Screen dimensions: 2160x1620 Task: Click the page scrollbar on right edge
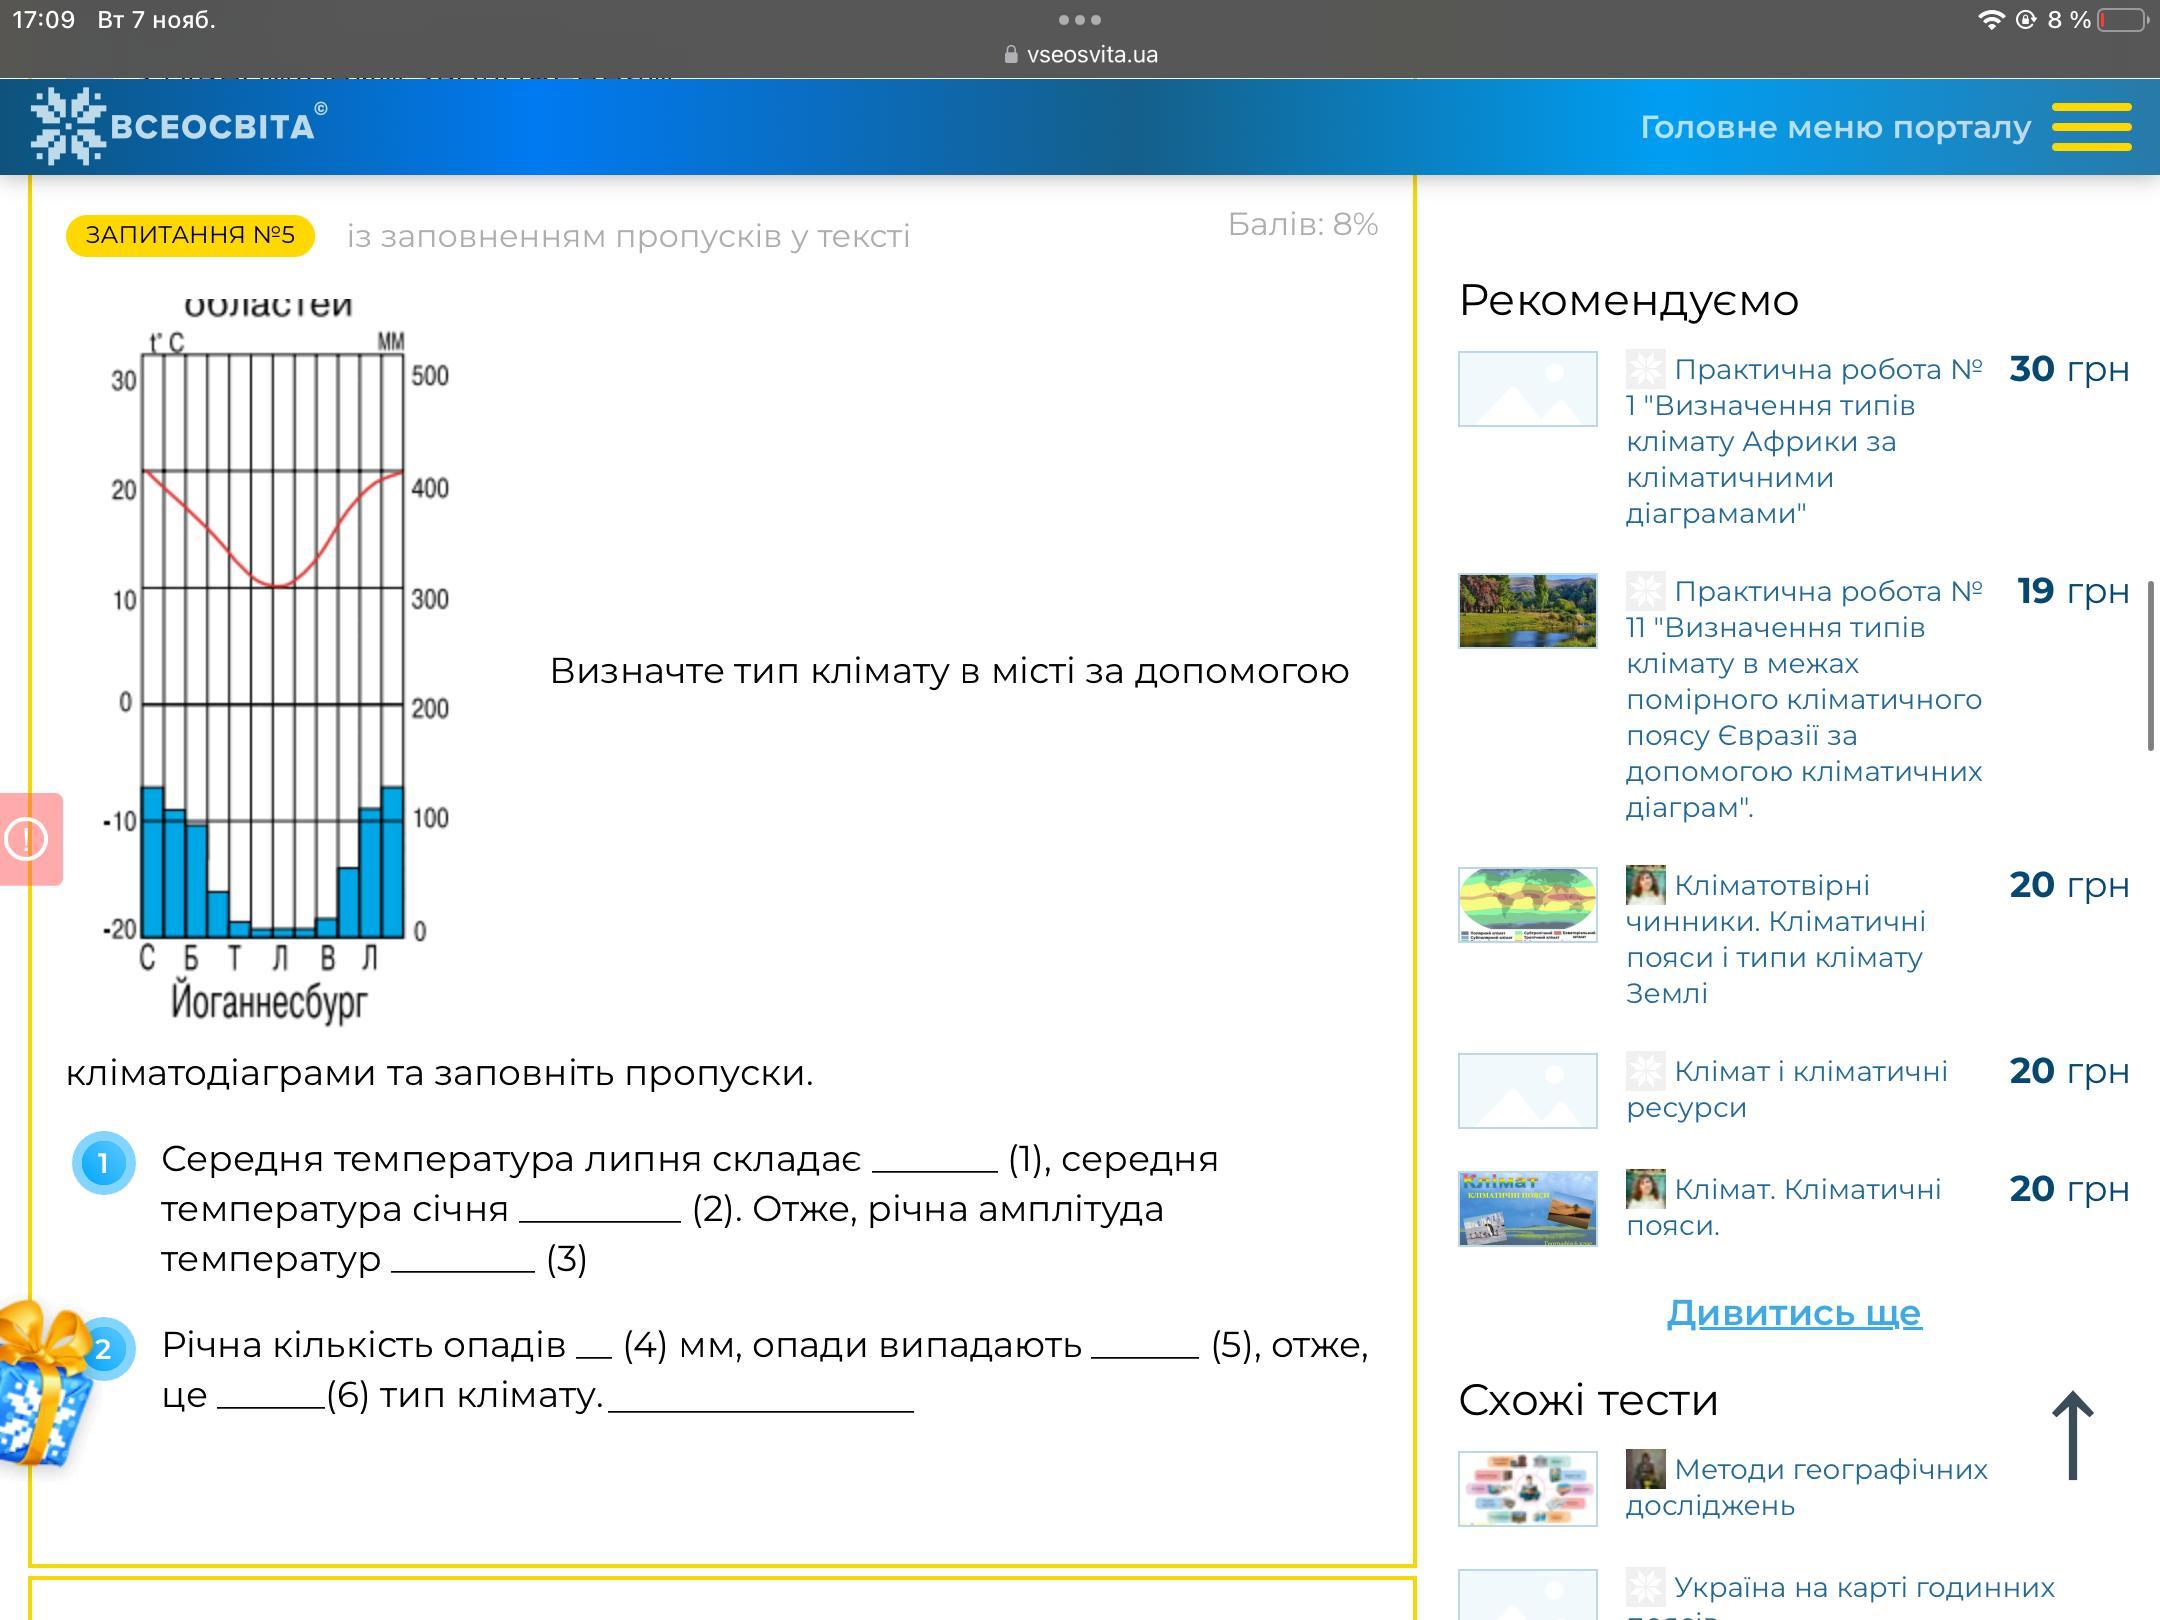coord(2151,665)
